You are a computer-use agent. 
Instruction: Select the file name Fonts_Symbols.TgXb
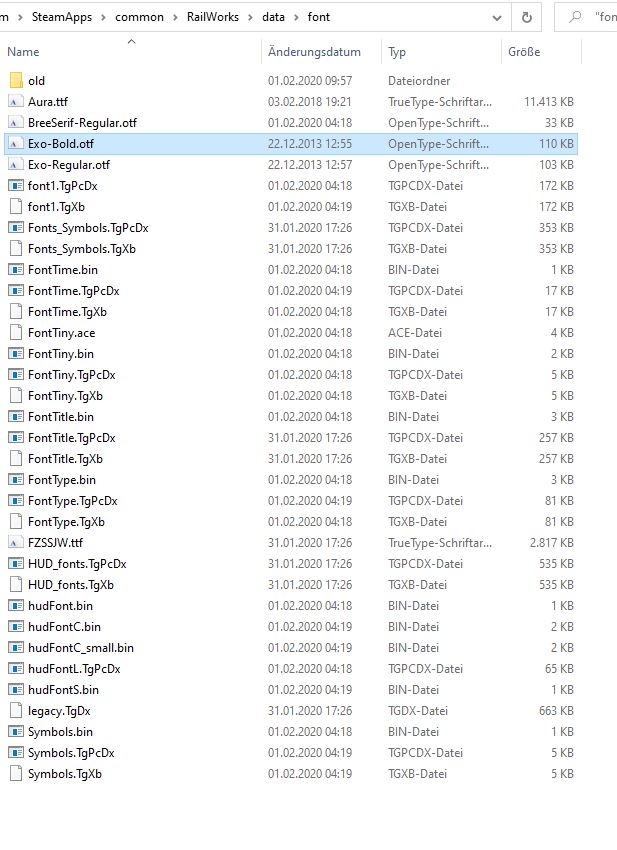tap(82, 249)
